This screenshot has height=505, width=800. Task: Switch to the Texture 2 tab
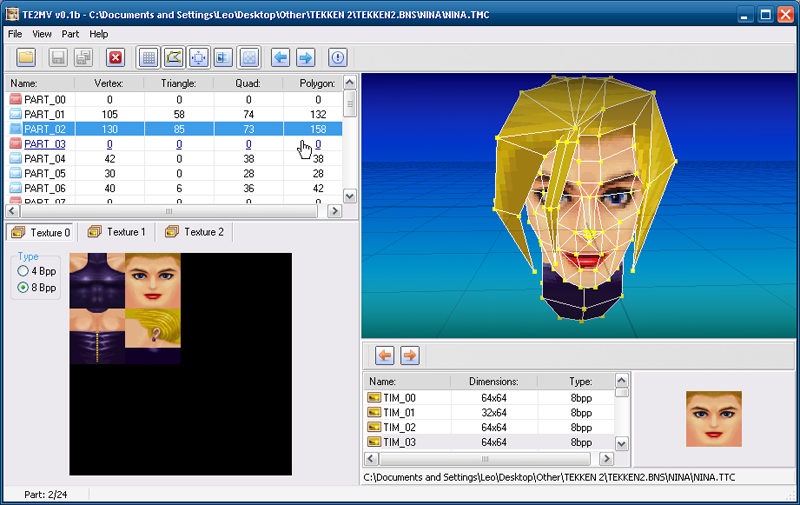point(194,232)
